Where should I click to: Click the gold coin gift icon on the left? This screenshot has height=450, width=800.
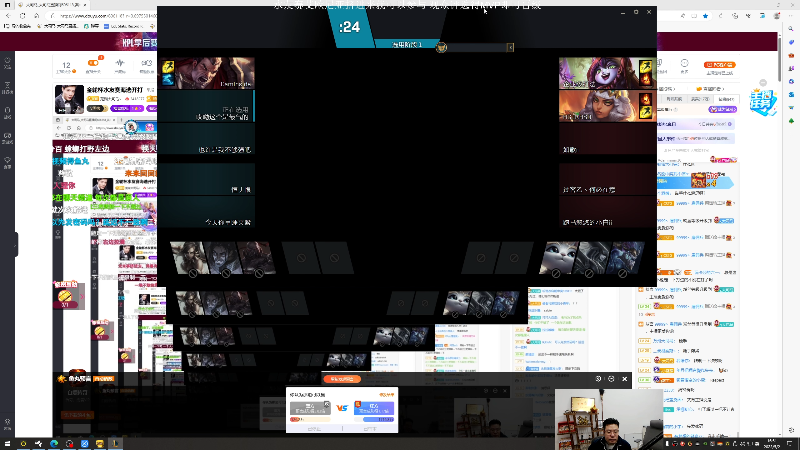[x=65, y=297]
